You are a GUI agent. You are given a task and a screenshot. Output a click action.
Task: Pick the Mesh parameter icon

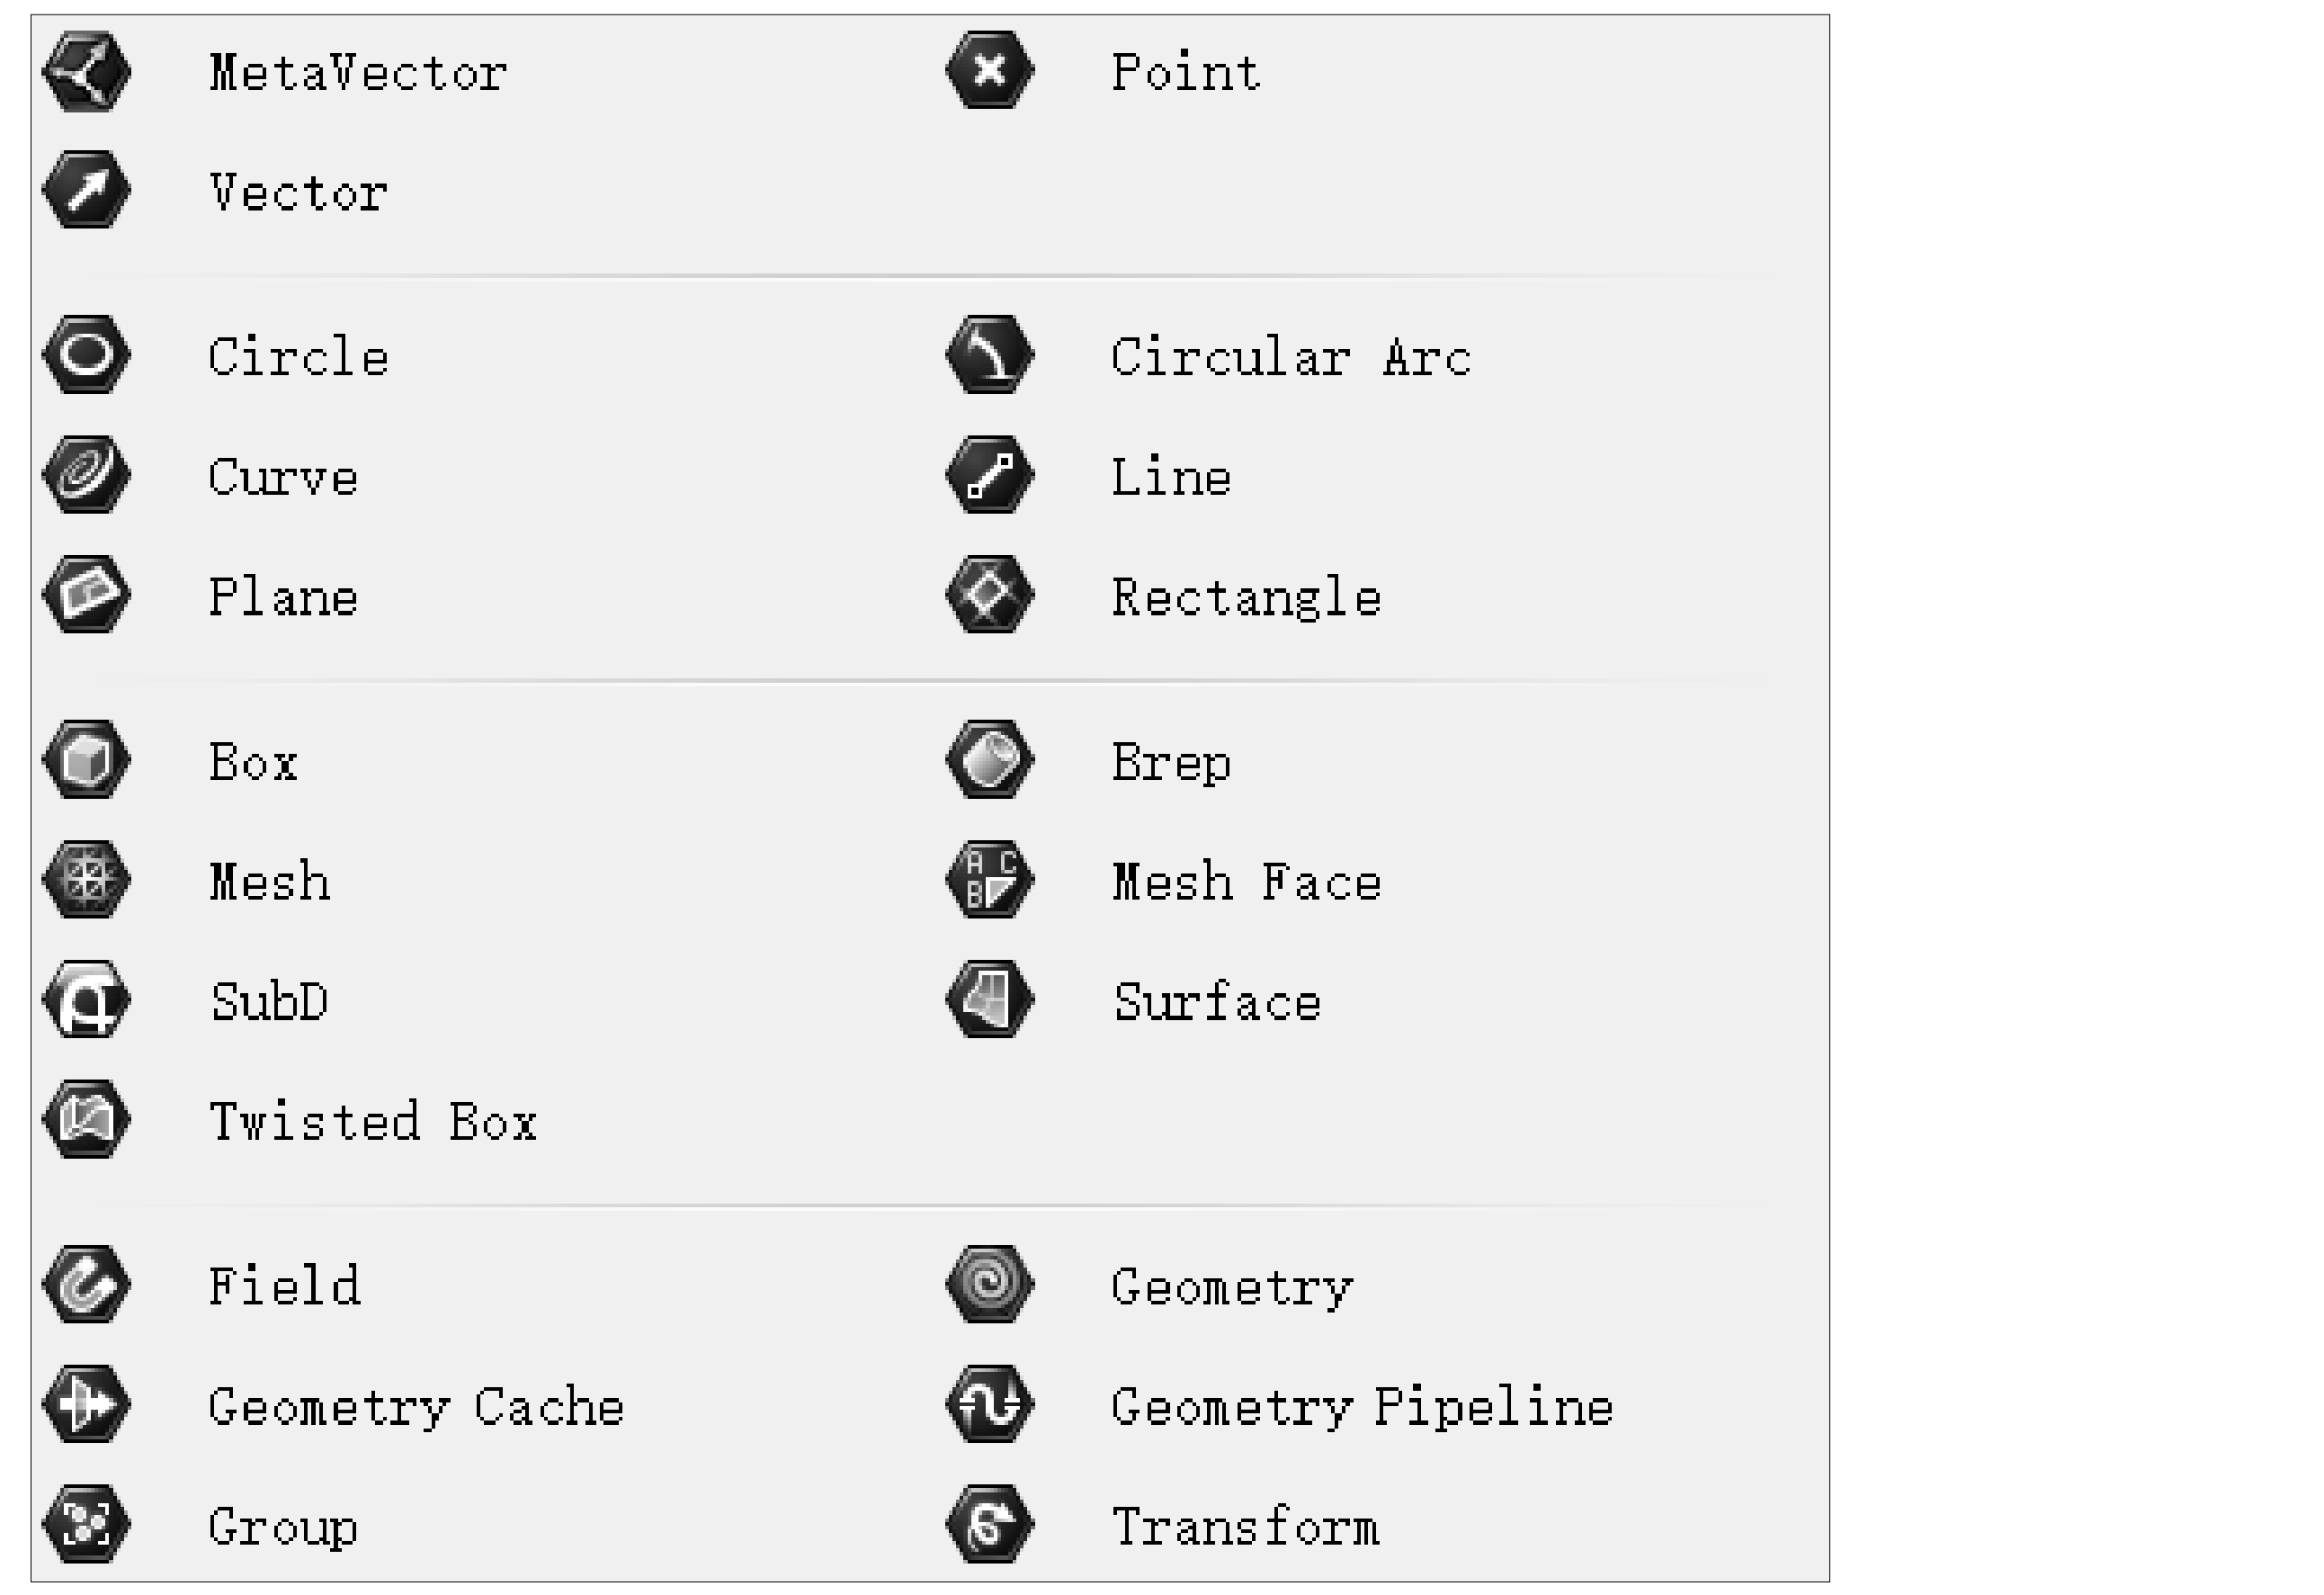pyautogui.click(x=86, y=880)
